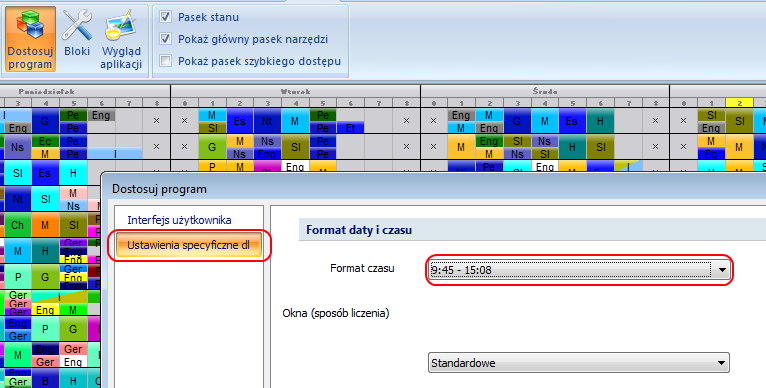
Task: Select highlighted yellow period 2 column header
Action: pos(739,103)
